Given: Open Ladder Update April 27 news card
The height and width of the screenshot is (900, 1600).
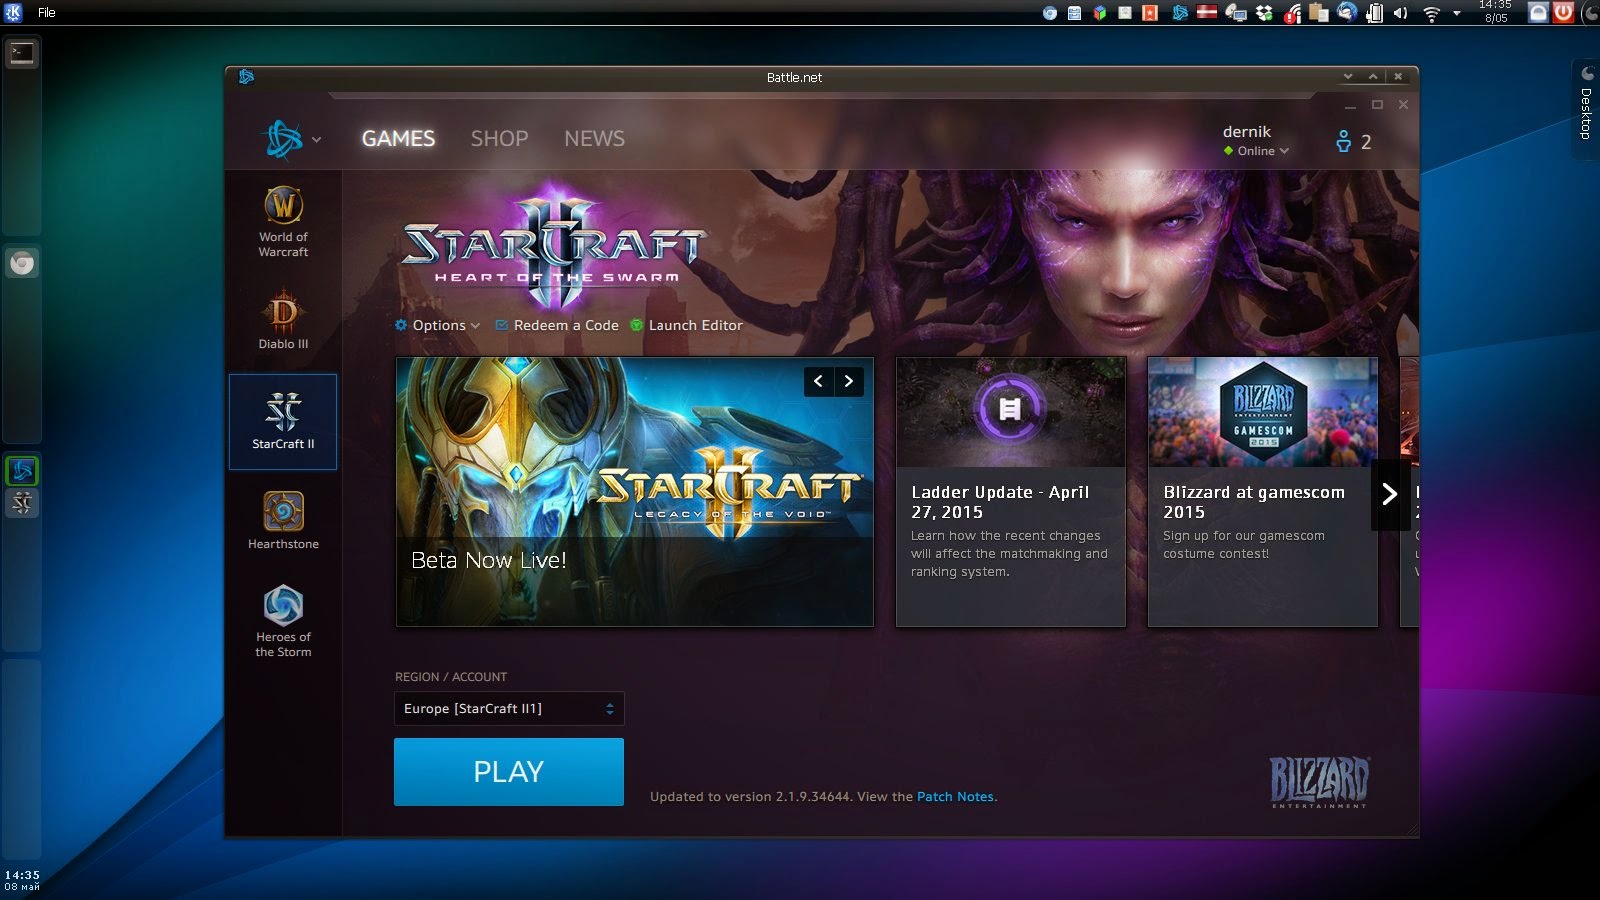Looking at the screenshot, I should pos(1011,492).
